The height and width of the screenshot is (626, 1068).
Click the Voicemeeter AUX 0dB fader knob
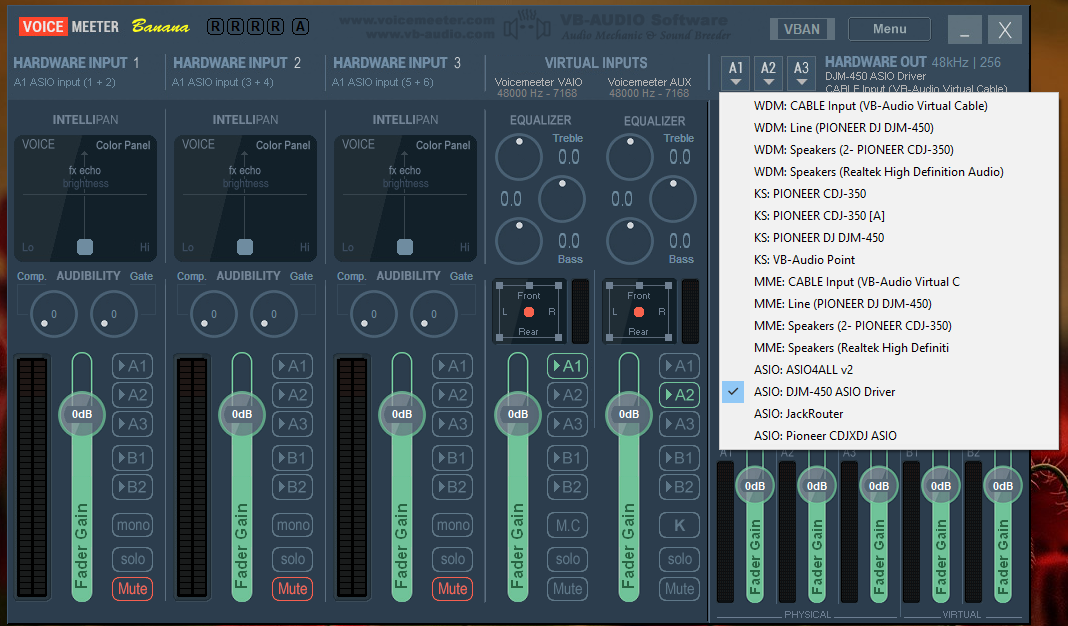coord(629,414)
